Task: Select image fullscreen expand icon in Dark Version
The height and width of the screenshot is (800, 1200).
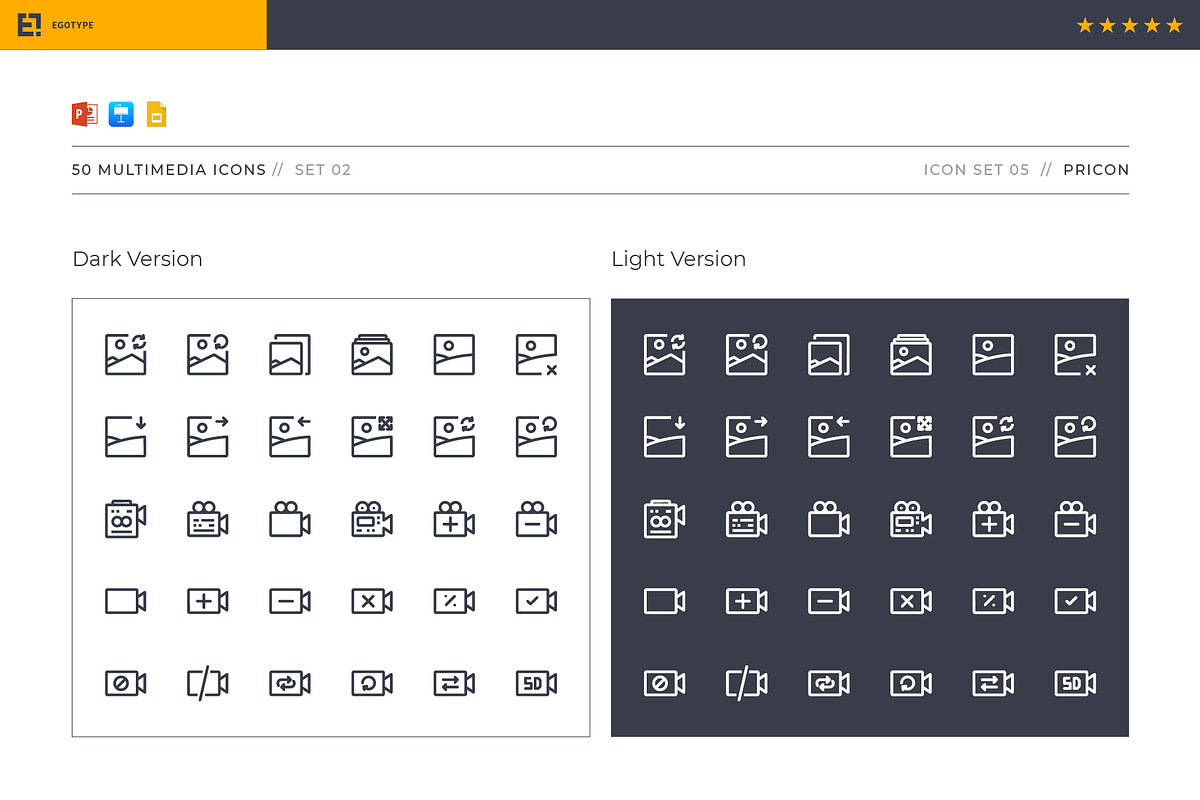Action: click(x=372, y=437)
